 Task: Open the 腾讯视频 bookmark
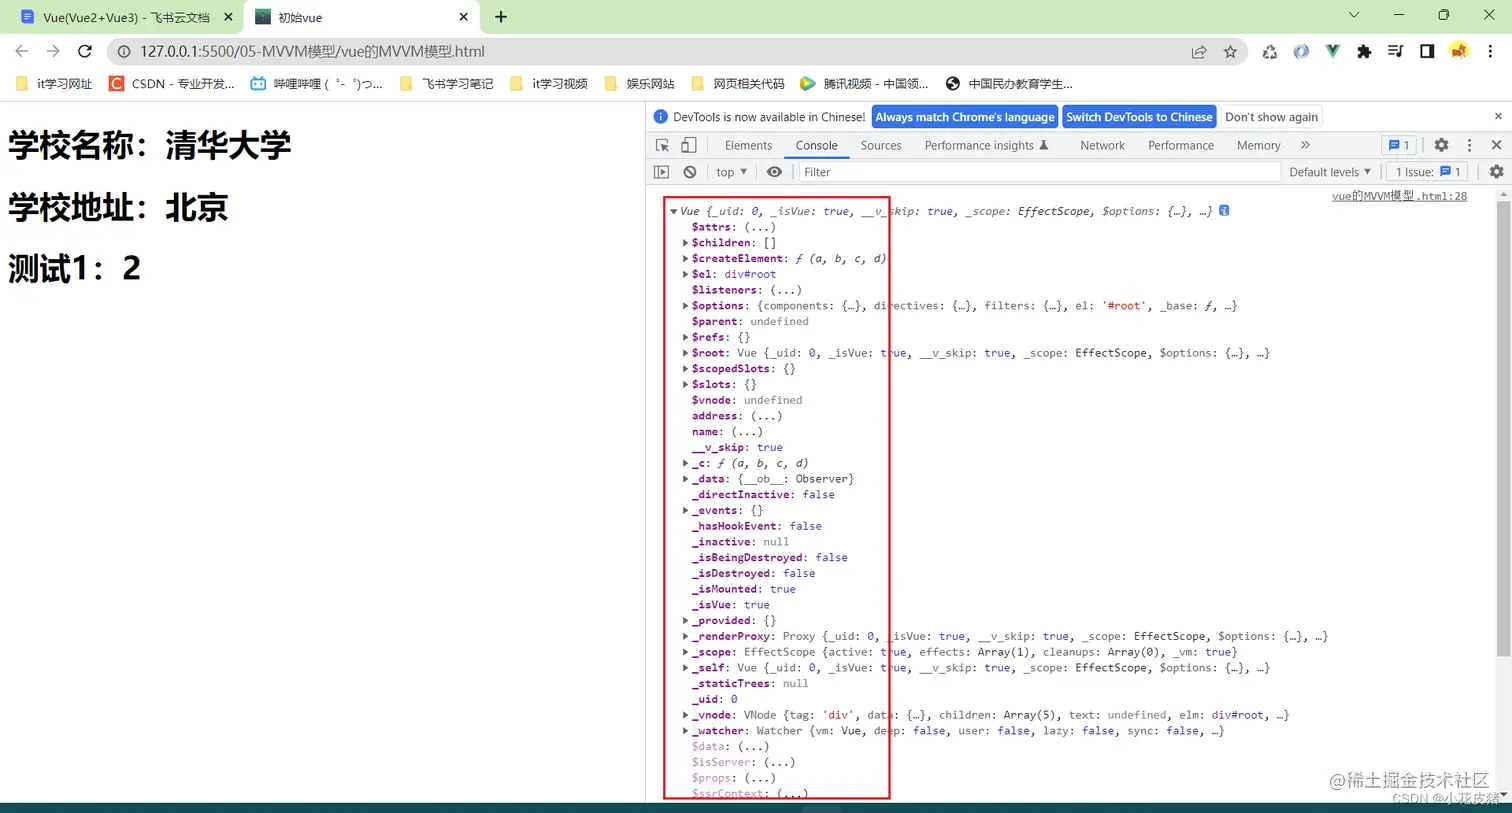864,83
